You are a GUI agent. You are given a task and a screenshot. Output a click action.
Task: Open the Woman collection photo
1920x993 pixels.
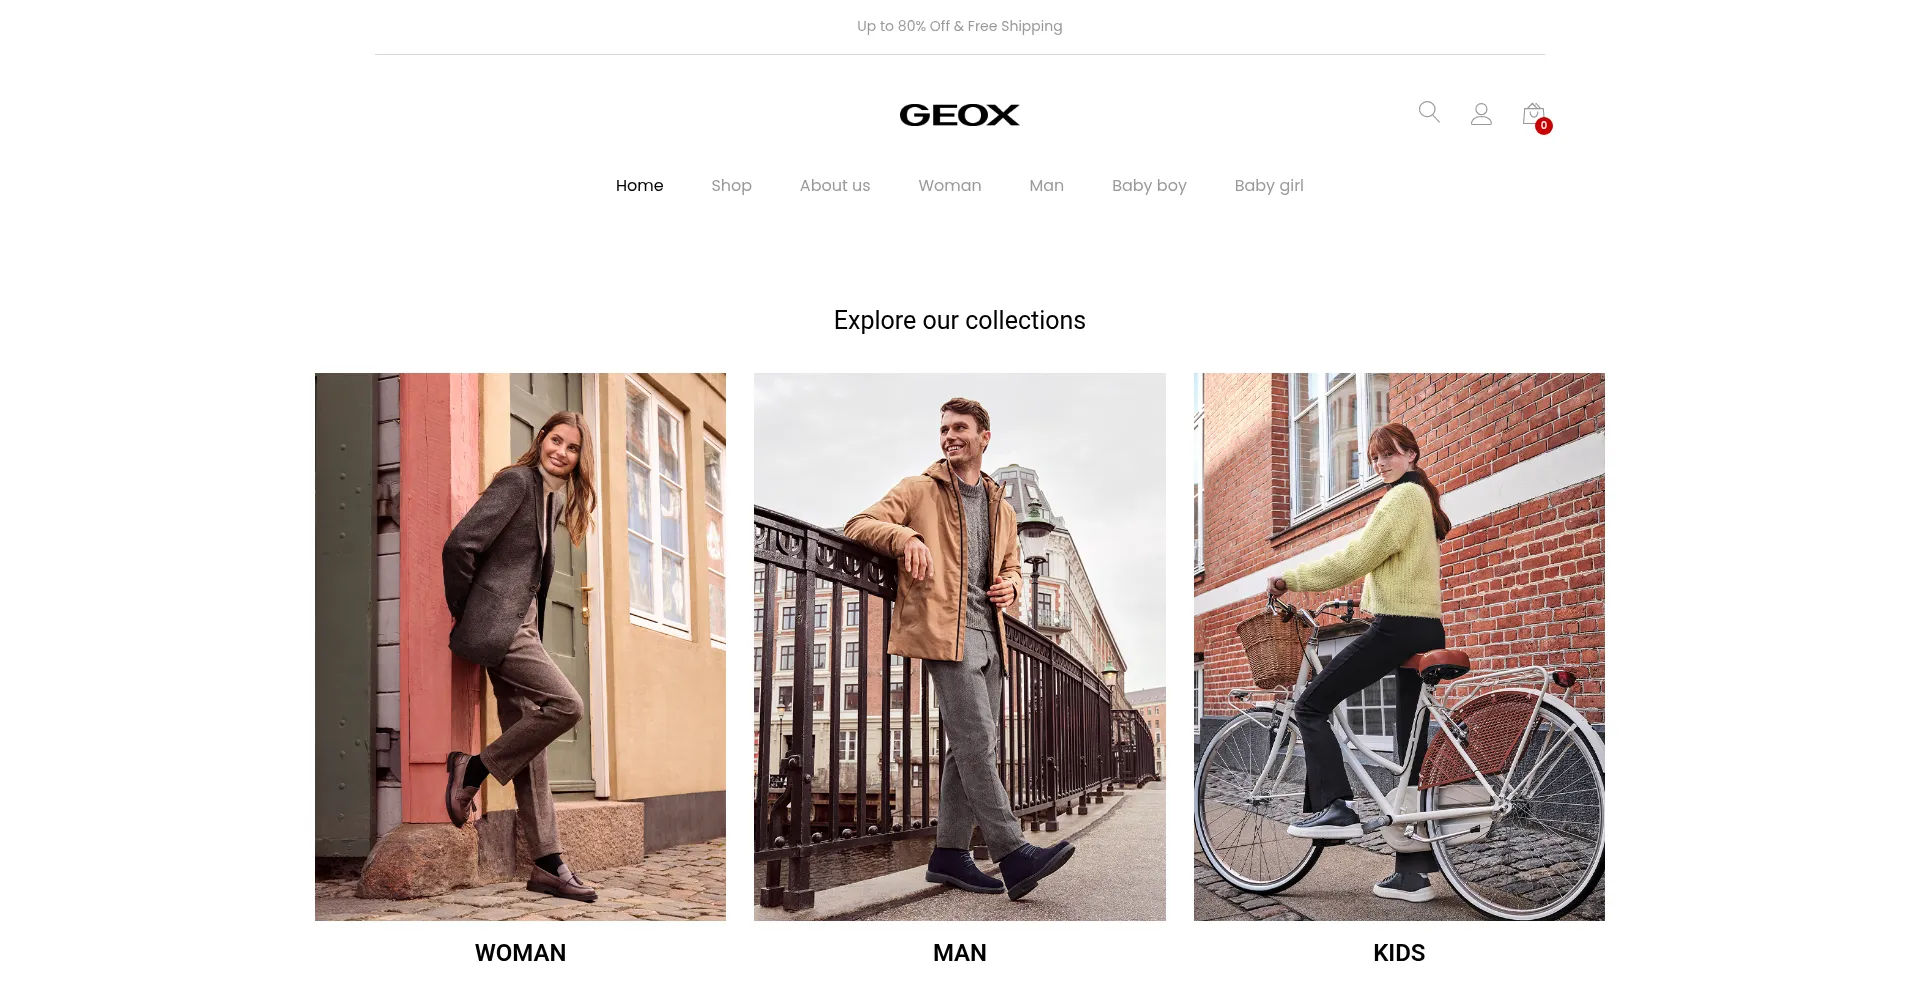point(520,647)
